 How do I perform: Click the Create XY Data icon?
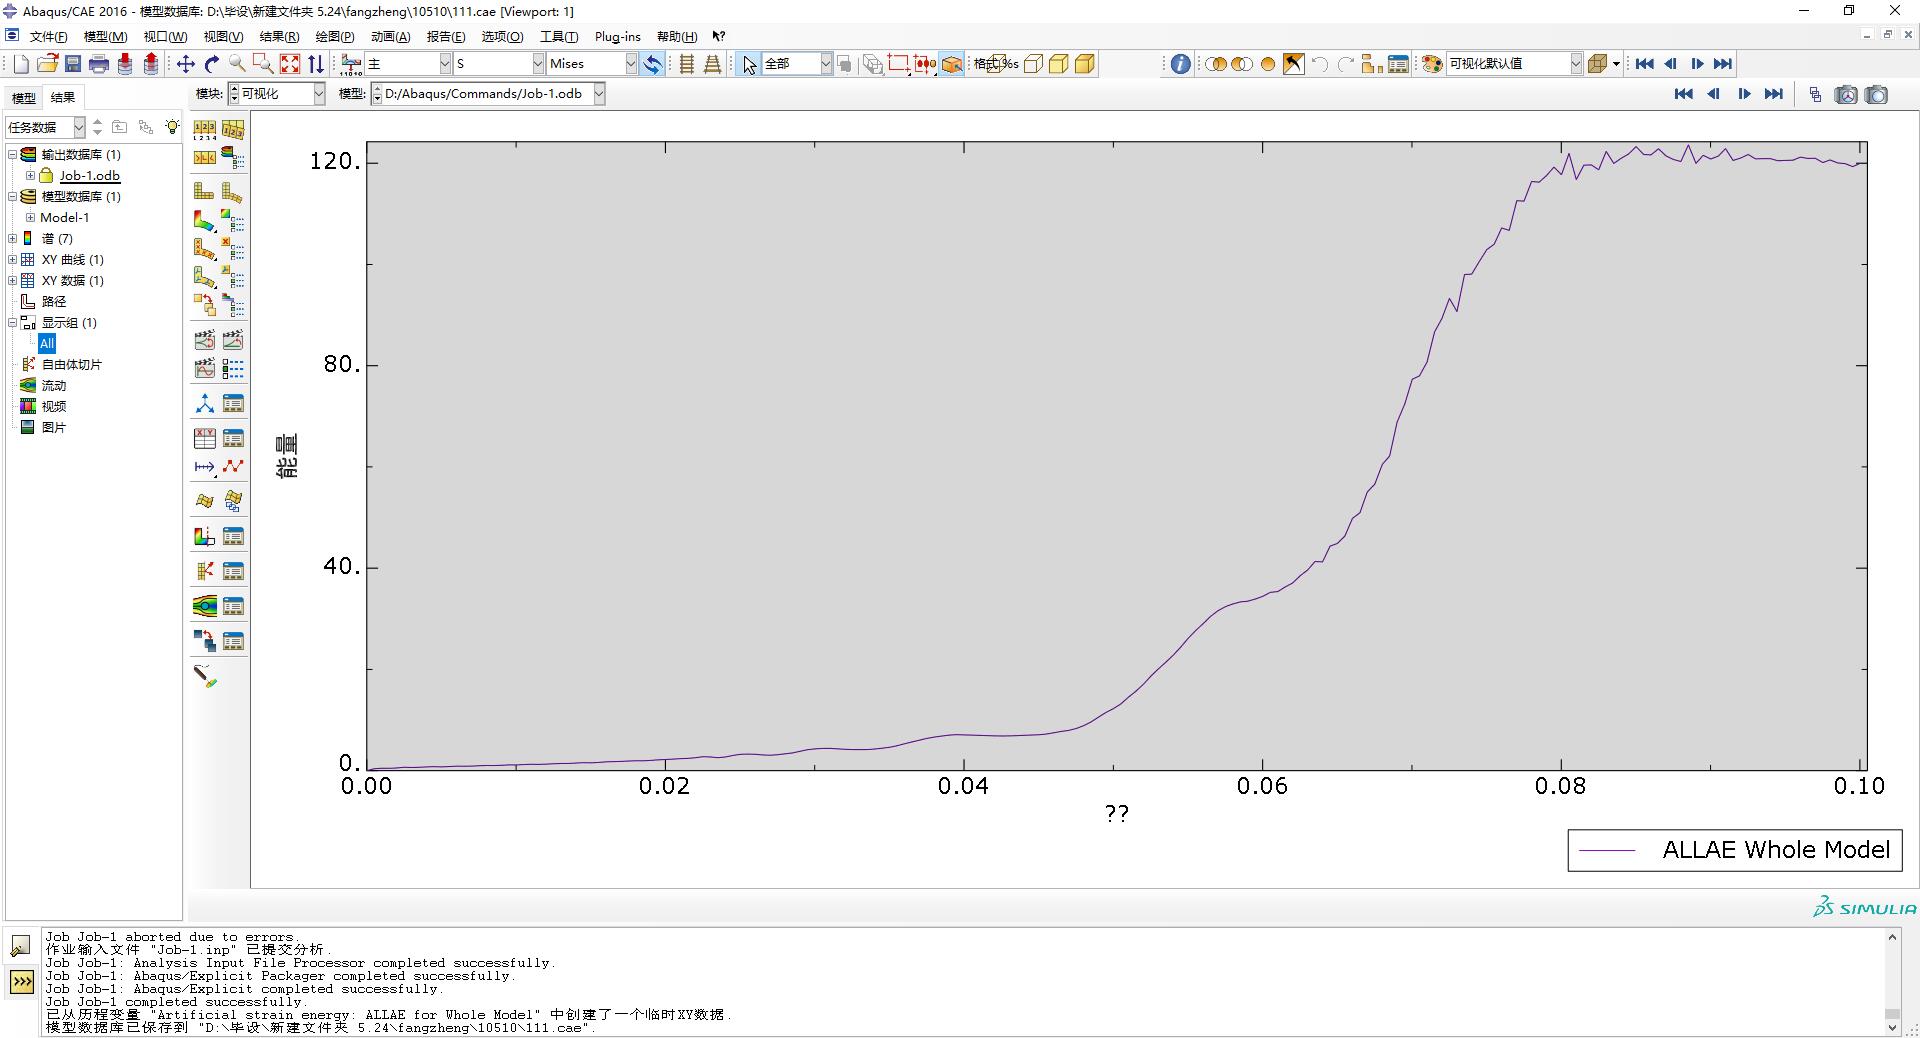pyautogui.click(x=204, y=439)
